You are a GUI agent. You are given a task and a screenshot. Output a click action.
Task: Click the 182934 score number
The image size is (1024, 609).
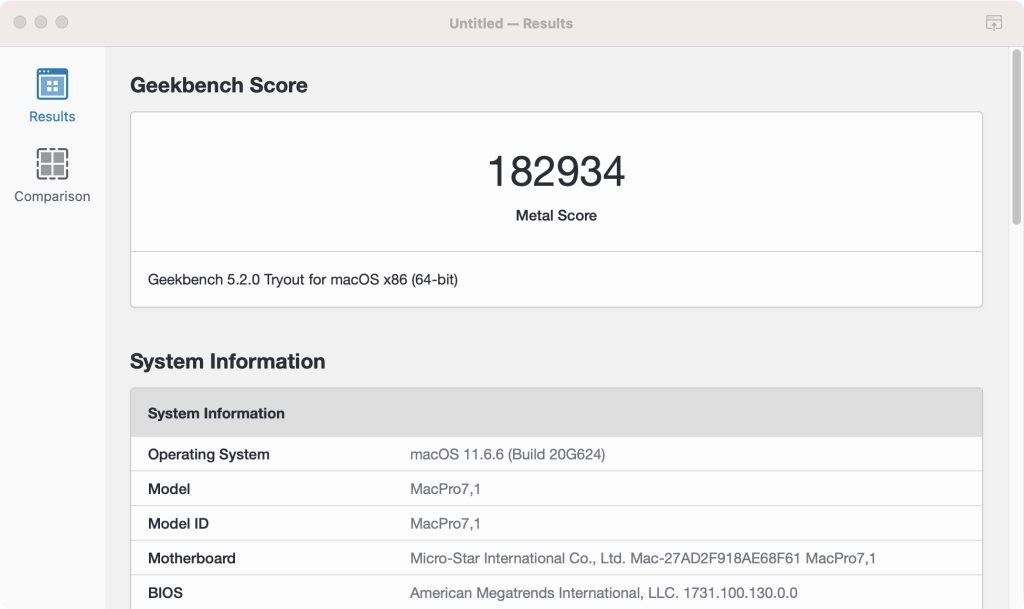click(x=556, y=172)
